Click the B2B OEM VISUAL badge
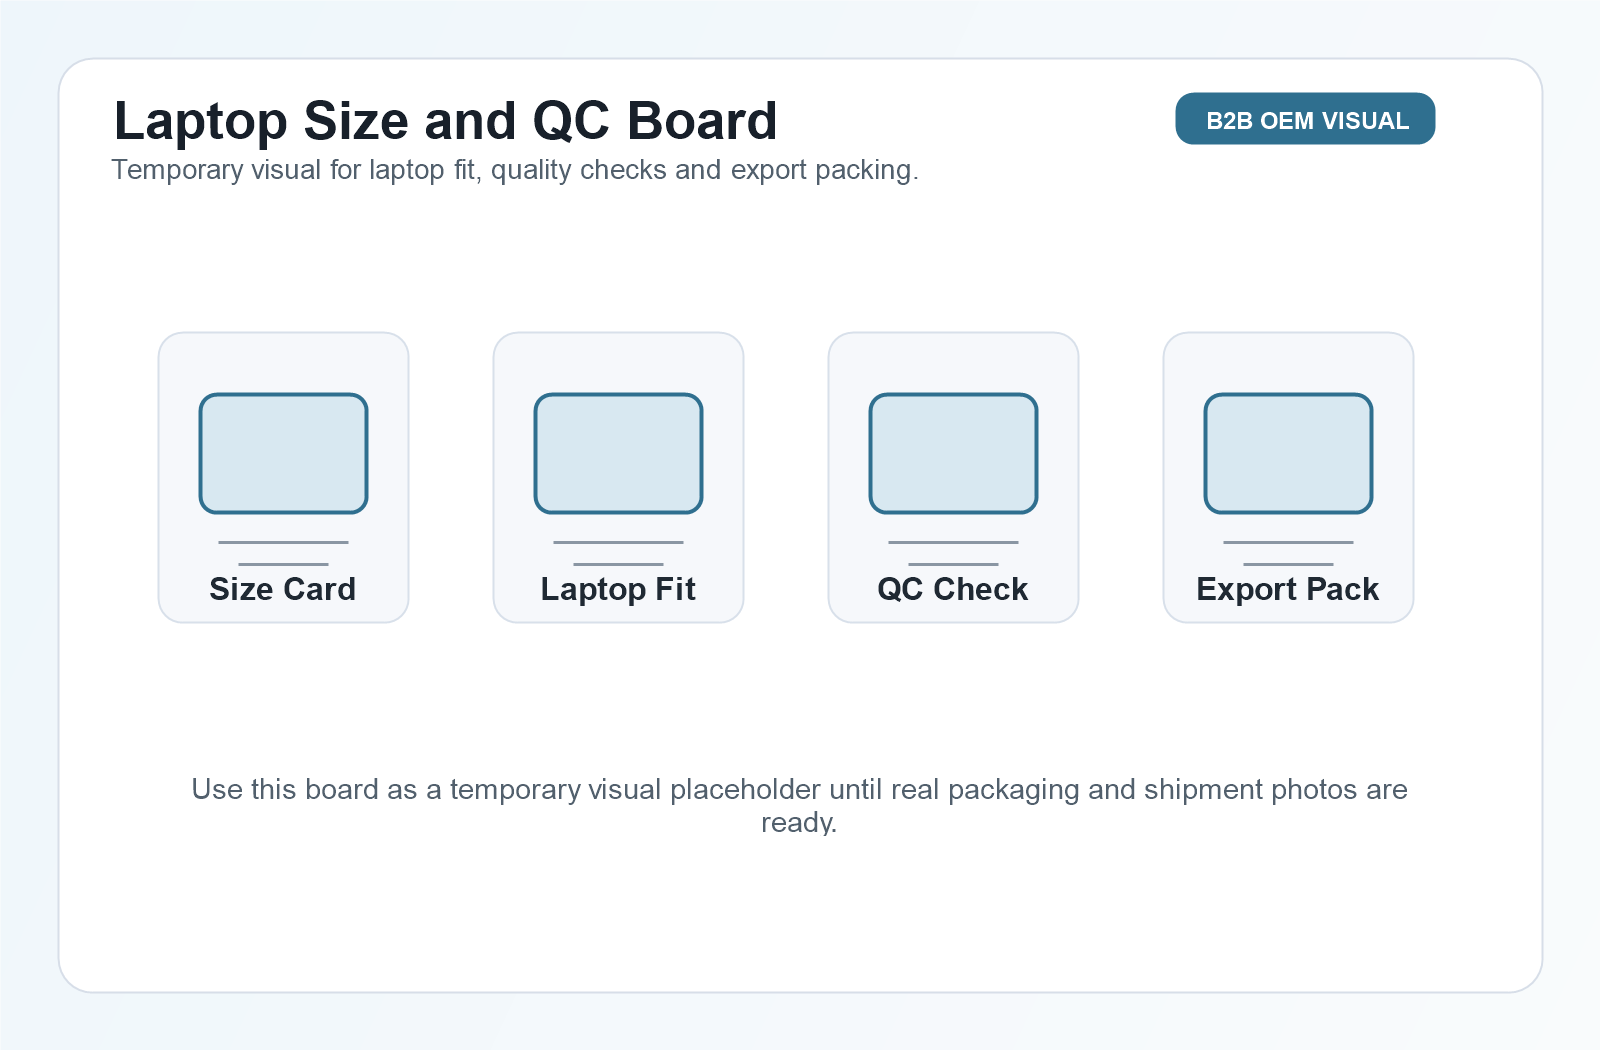Image resolution: width=1600 pixels, height=1050 pixels. [1305, 119]
